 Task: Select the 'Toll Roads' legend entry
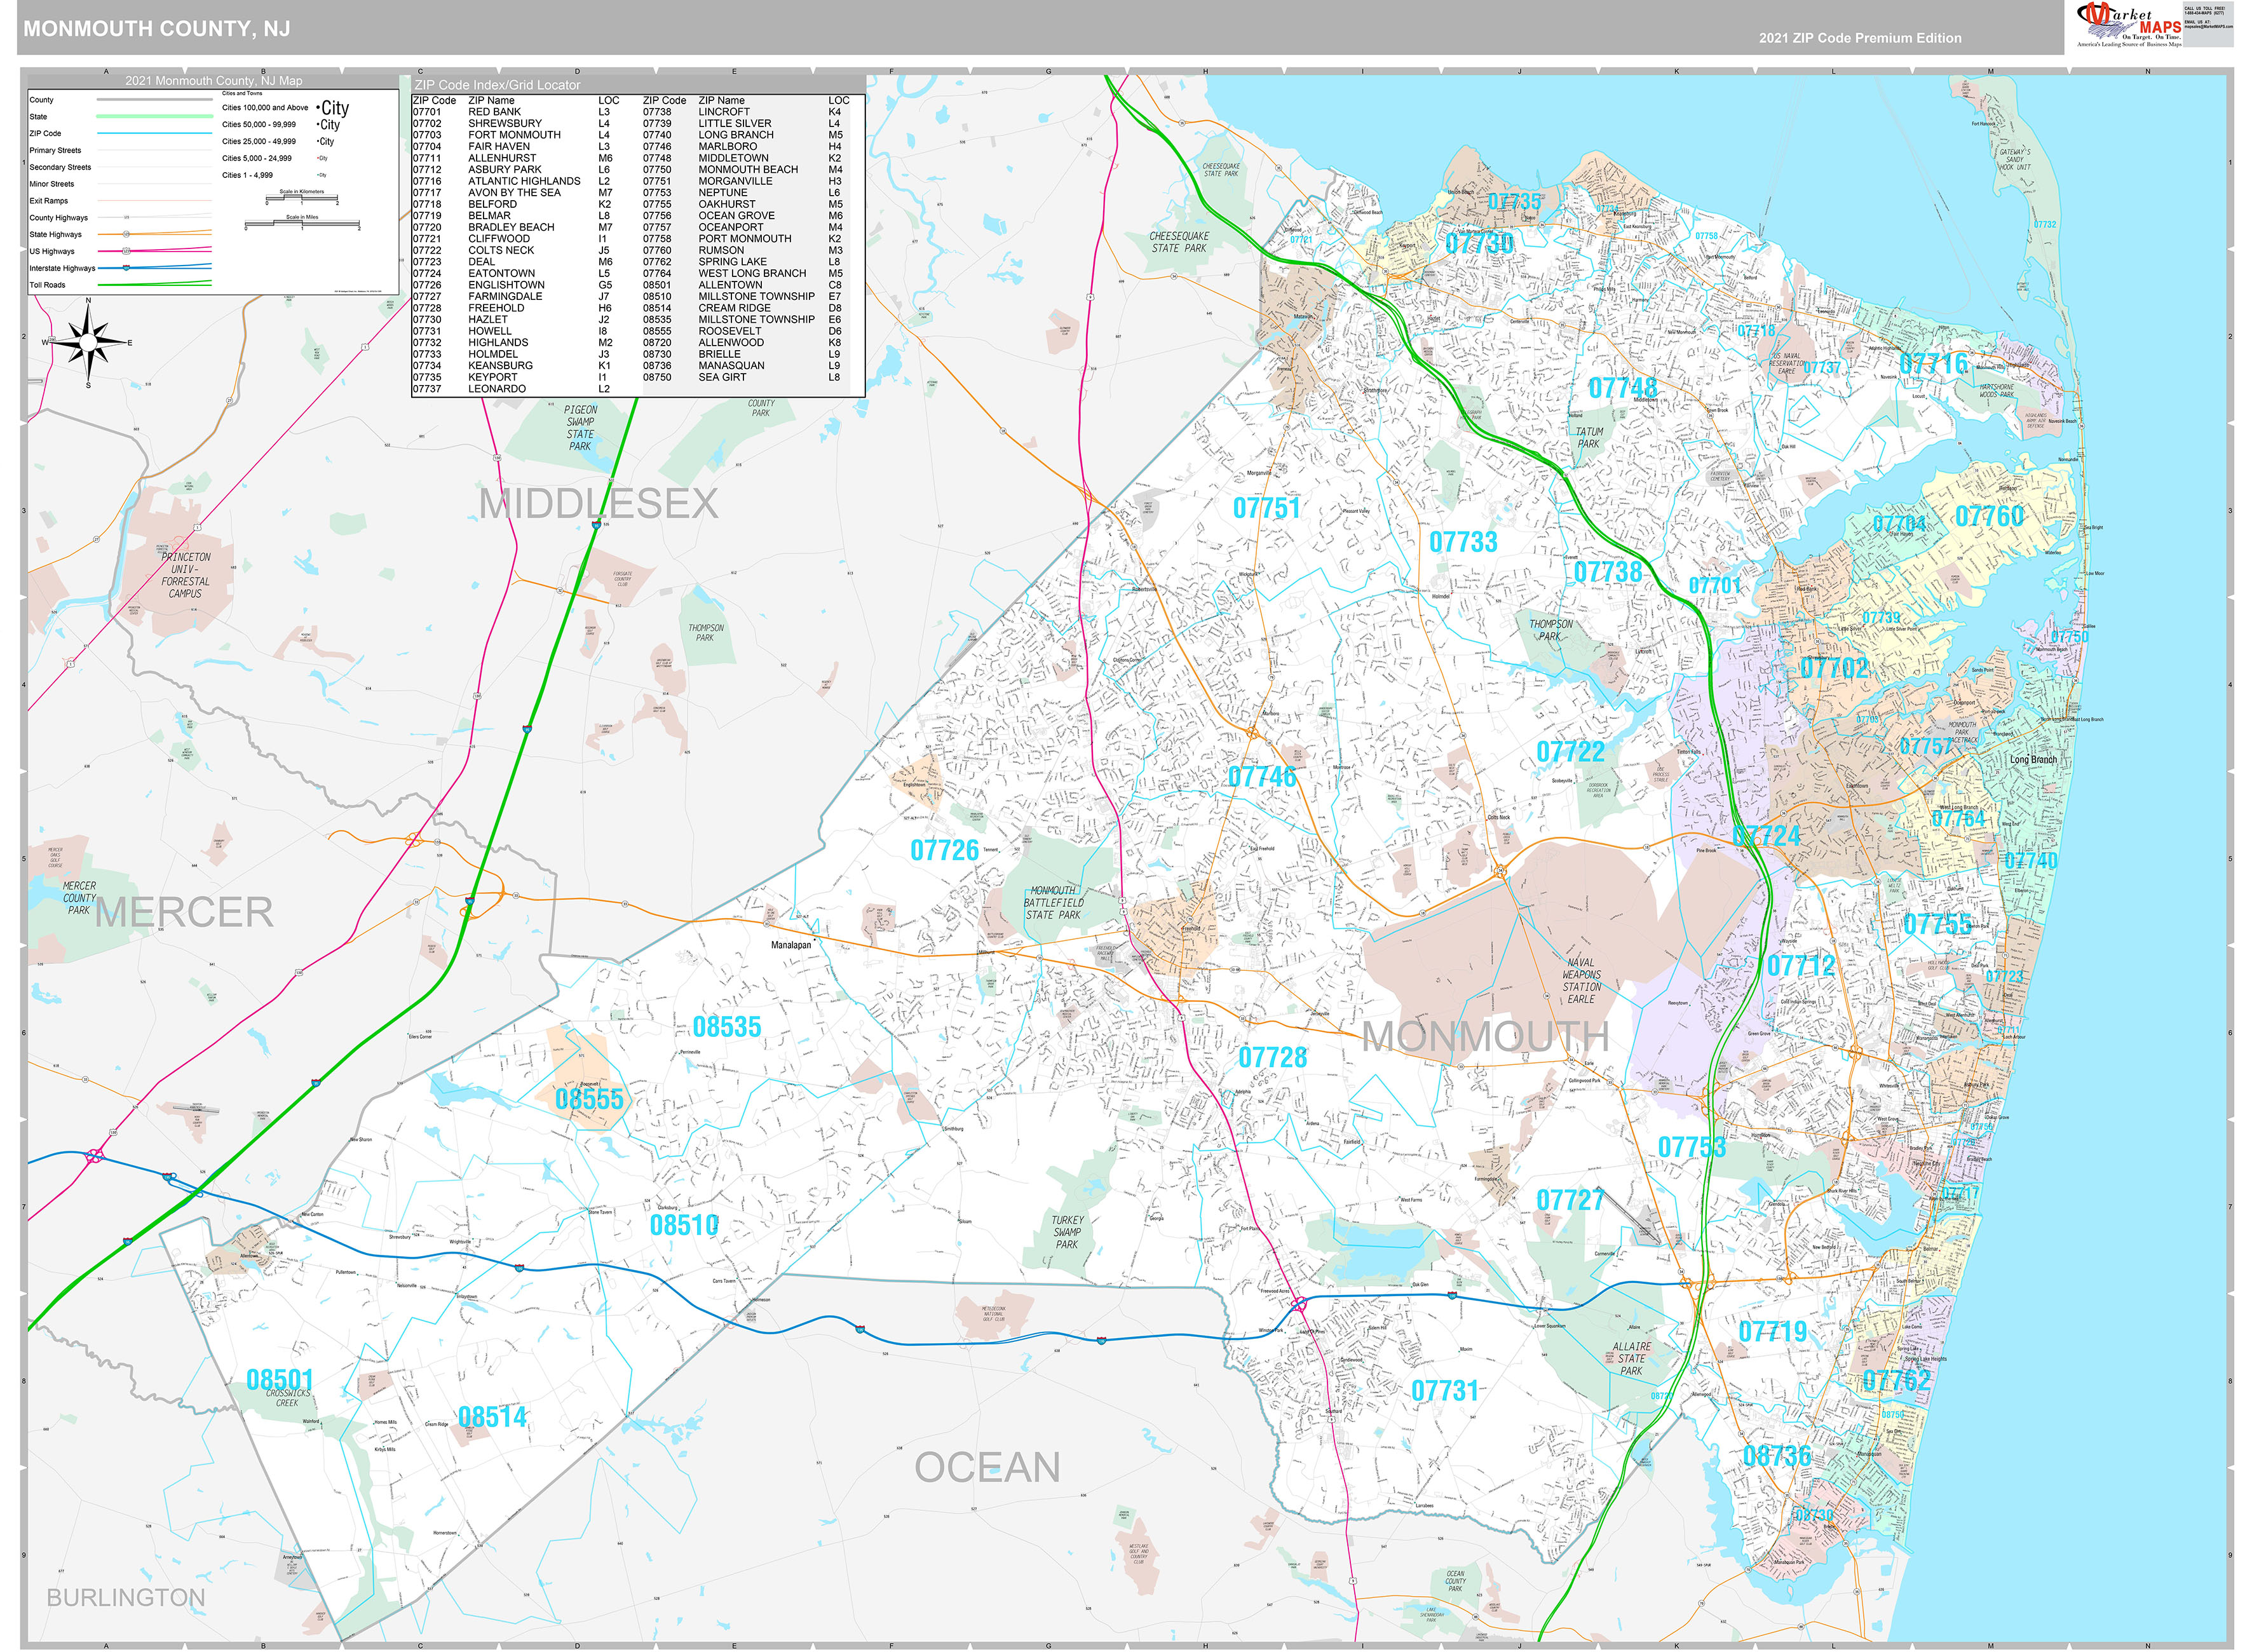click(120, 285)
